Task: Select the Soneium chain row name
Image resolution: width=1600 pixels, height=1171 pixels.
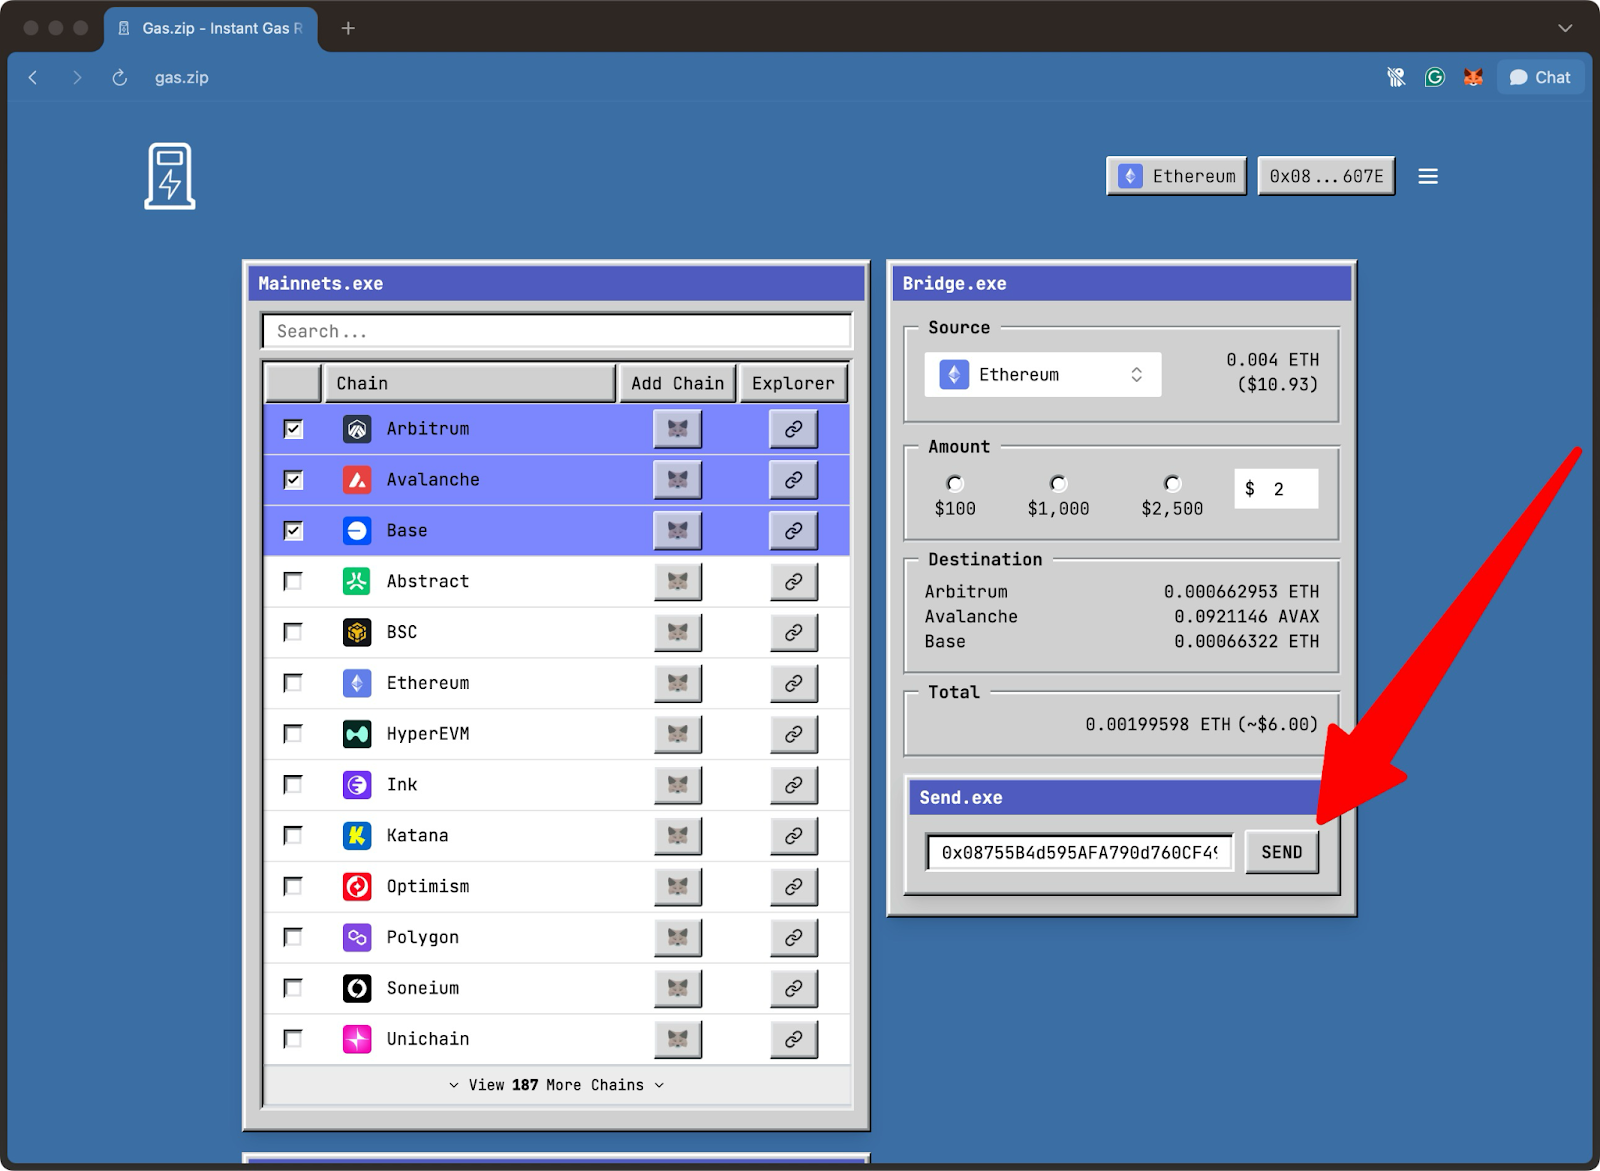Action: tap(423, 989)
